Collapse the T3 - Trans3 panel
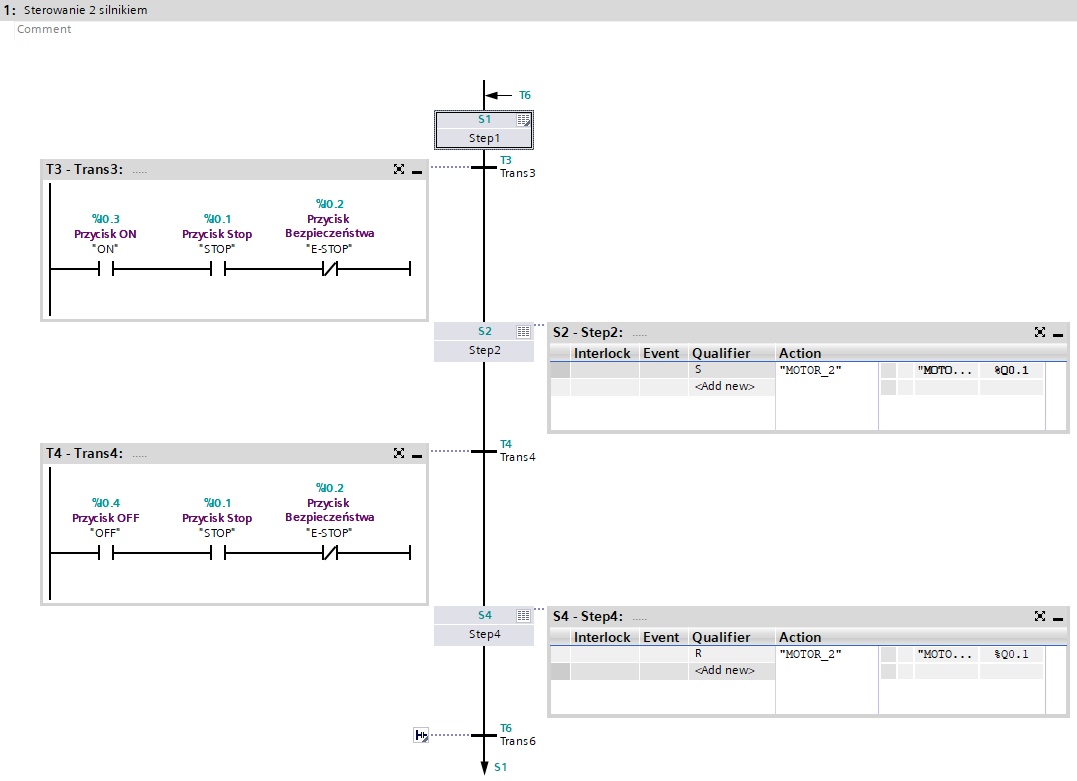The width and height of the screenshot is (1077, 781). [417, 171]
